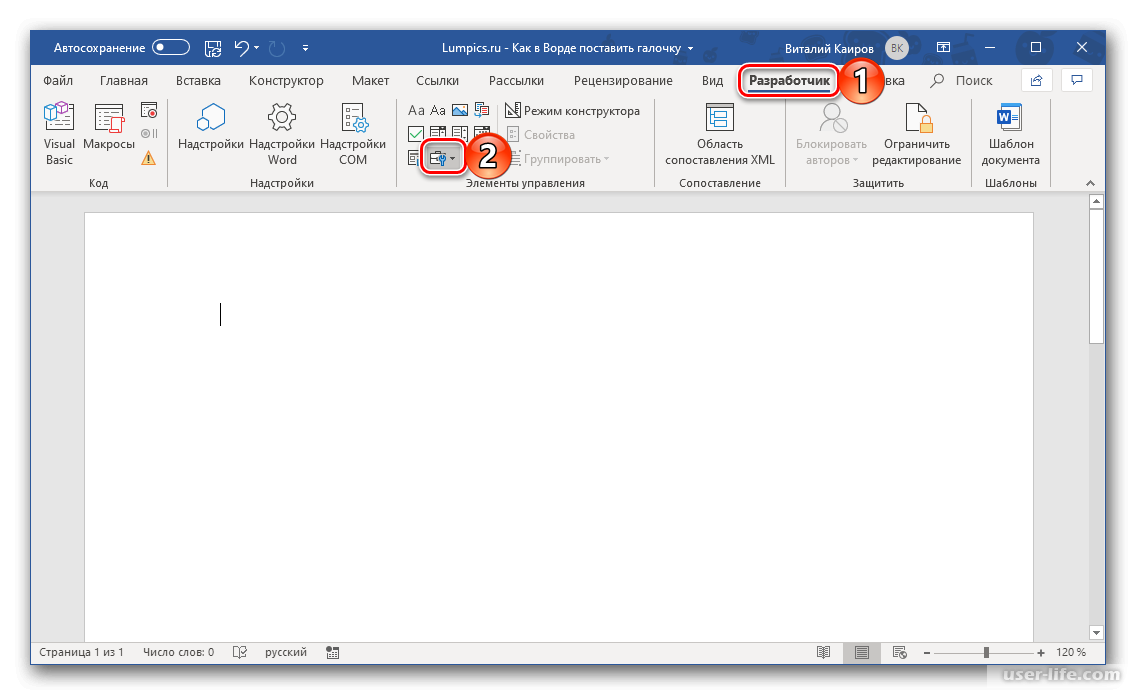Click macro recording icon in status bar
Viewport: 1136px width, 695px height.
coord(333,652)
